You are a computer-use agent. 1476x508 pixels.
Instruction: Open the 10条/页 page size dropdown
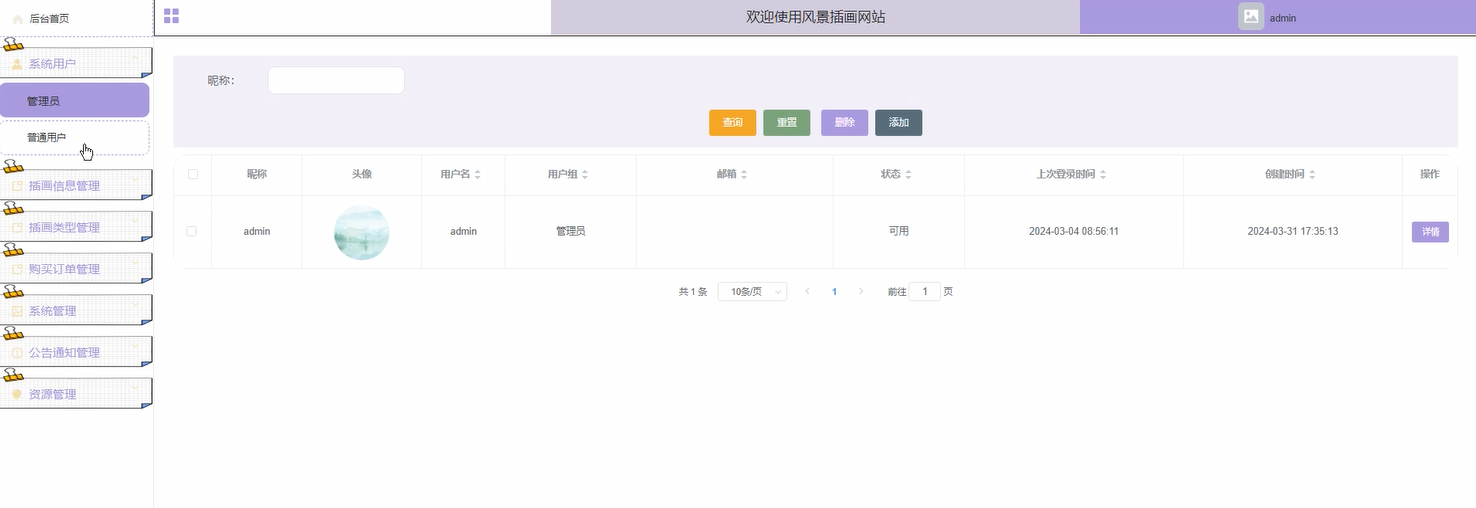[752, 292]
